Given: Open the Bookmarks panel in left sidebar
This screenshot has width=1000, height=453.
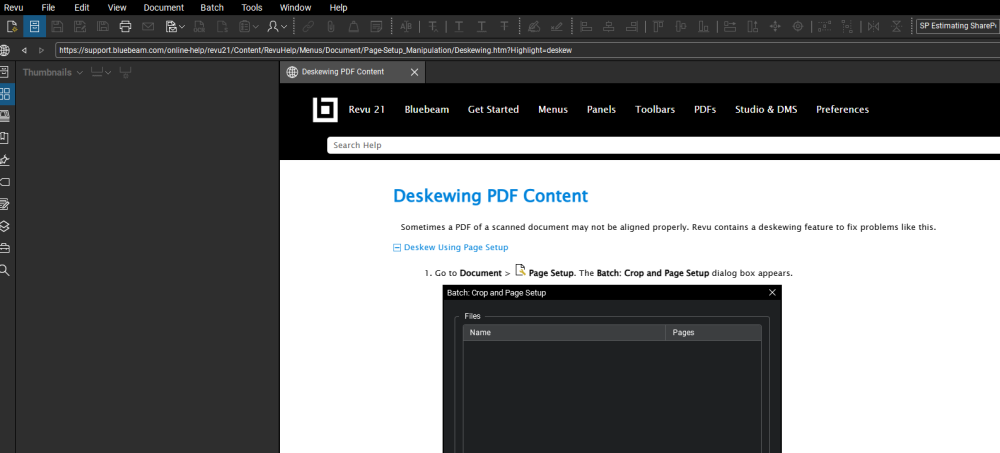Looking at the screenshot, I should pos(5,138).
